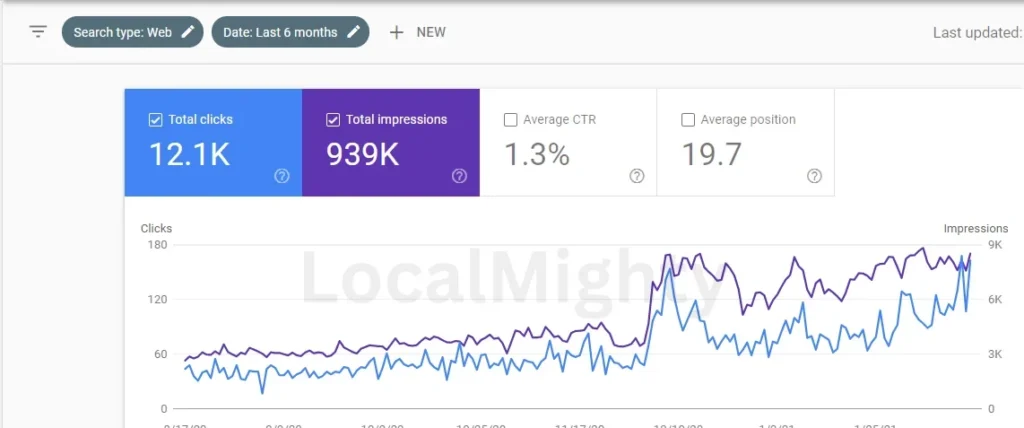Click the 180 clicks axis value

point(159,245)
